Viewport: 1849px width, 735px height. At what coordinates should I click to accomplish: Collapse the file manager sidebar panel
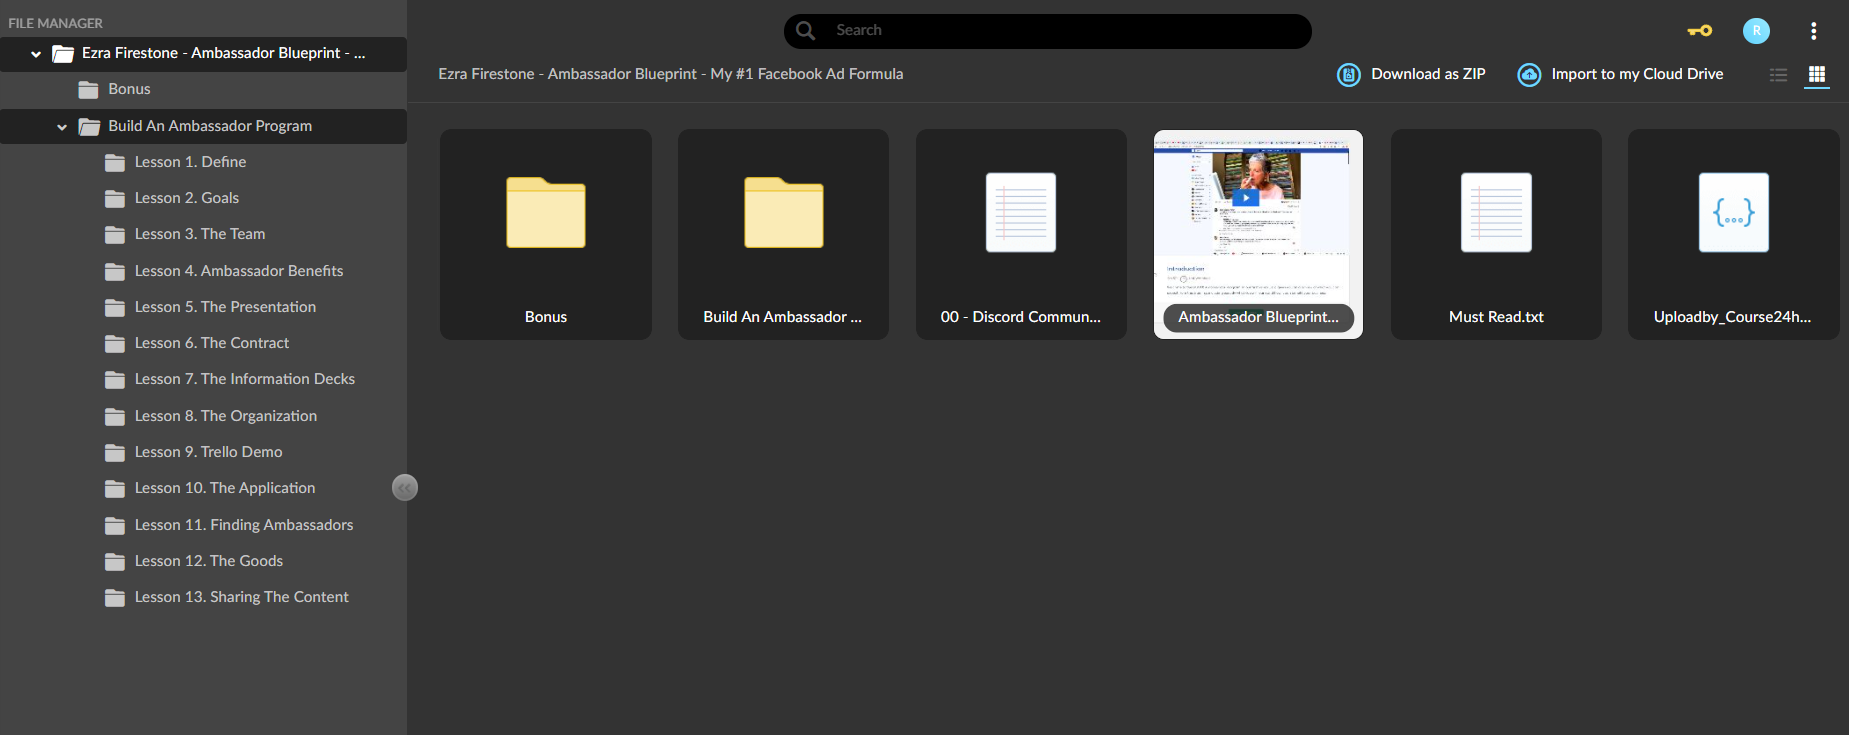click(405, 488)
